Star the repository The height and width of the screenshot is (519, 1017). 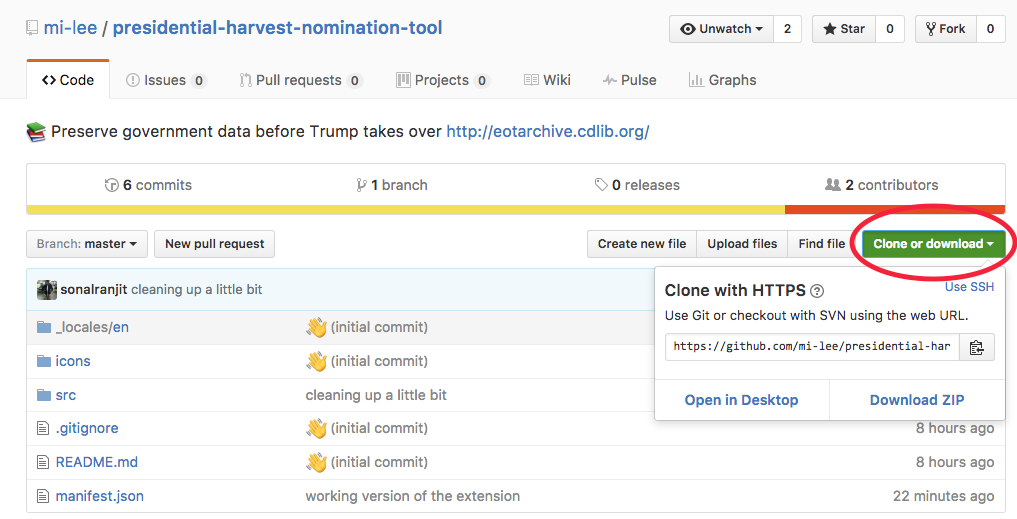pyautogui.click(x=843, y=29)
